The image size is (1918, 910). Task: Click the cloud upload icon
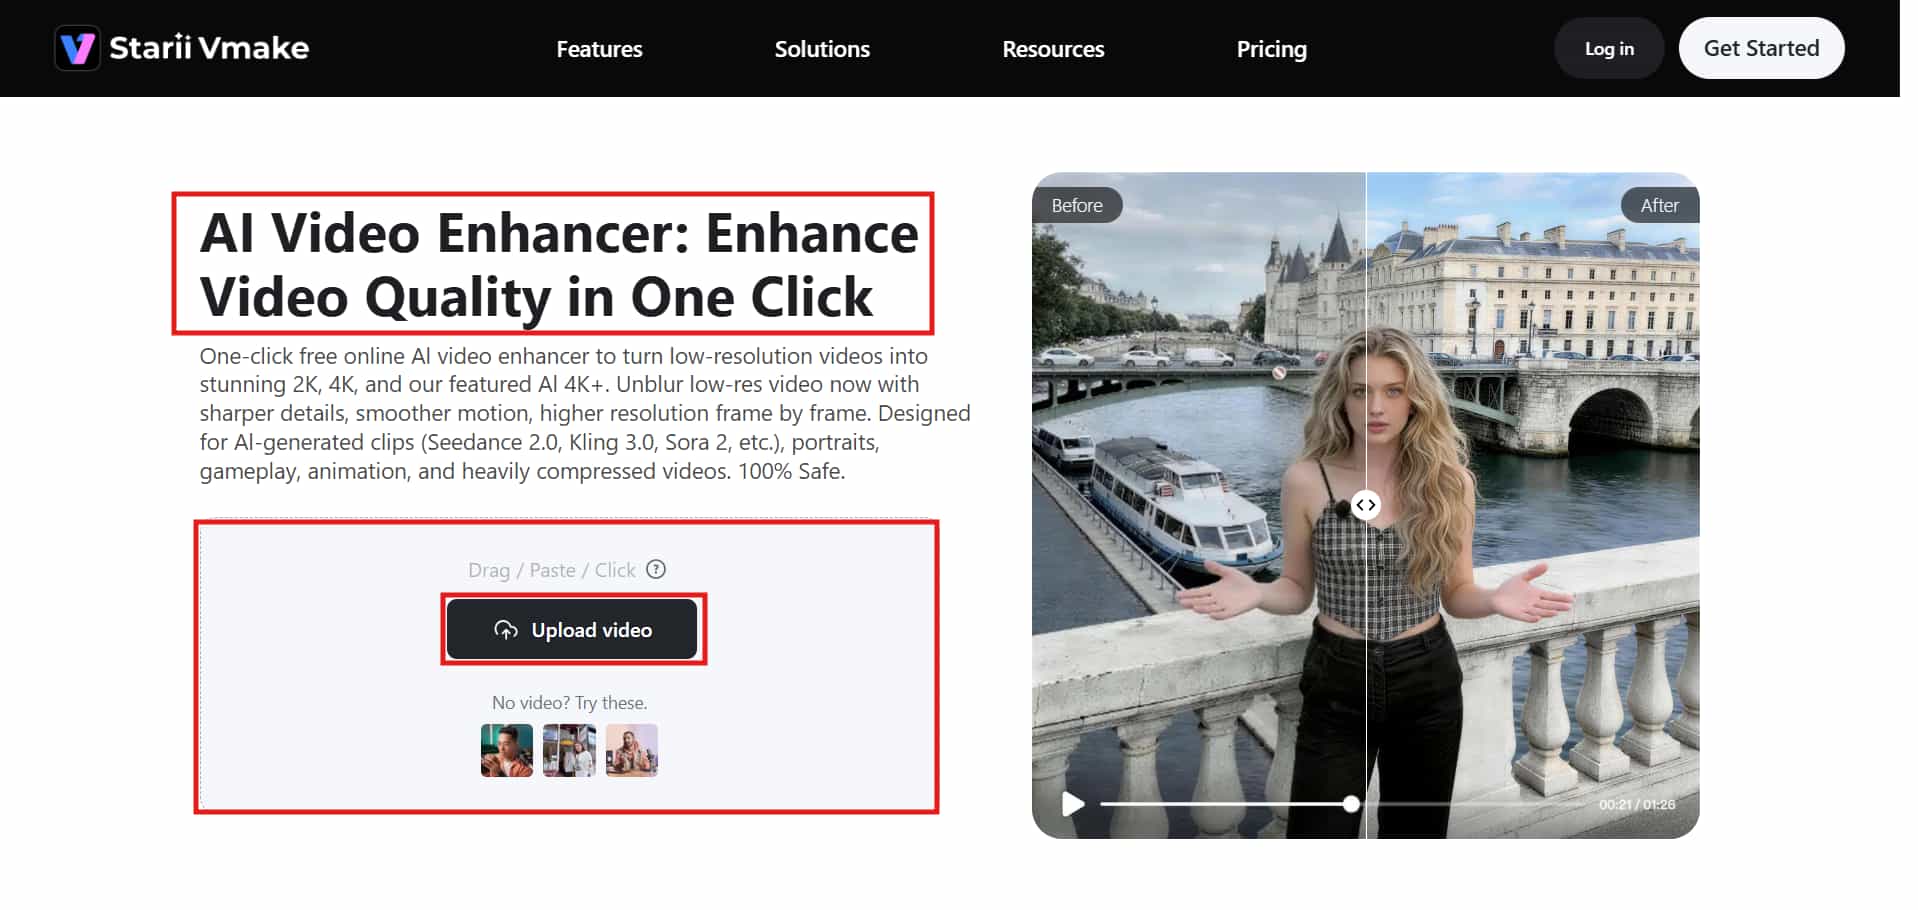point(506,630)
